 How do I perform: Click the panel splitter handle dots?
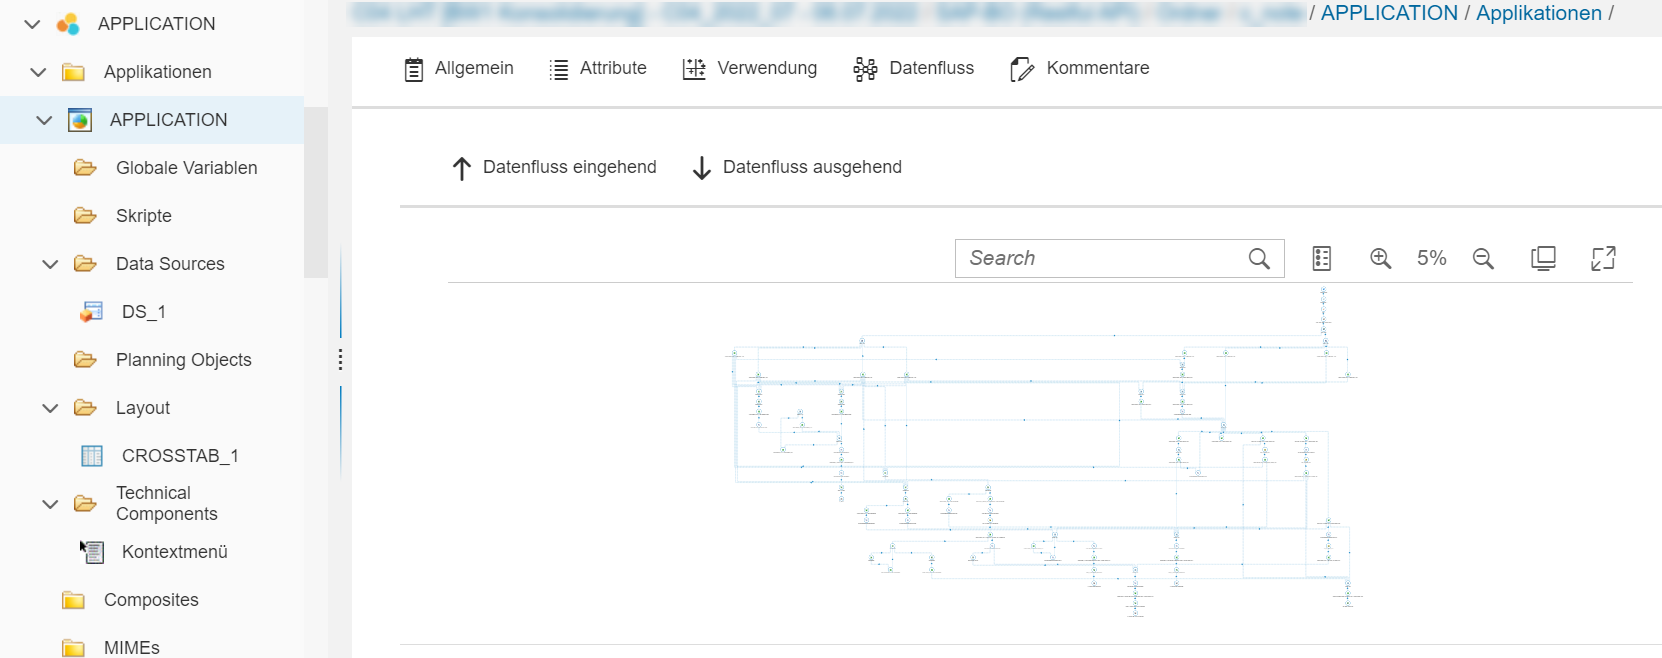coord(340,360)
